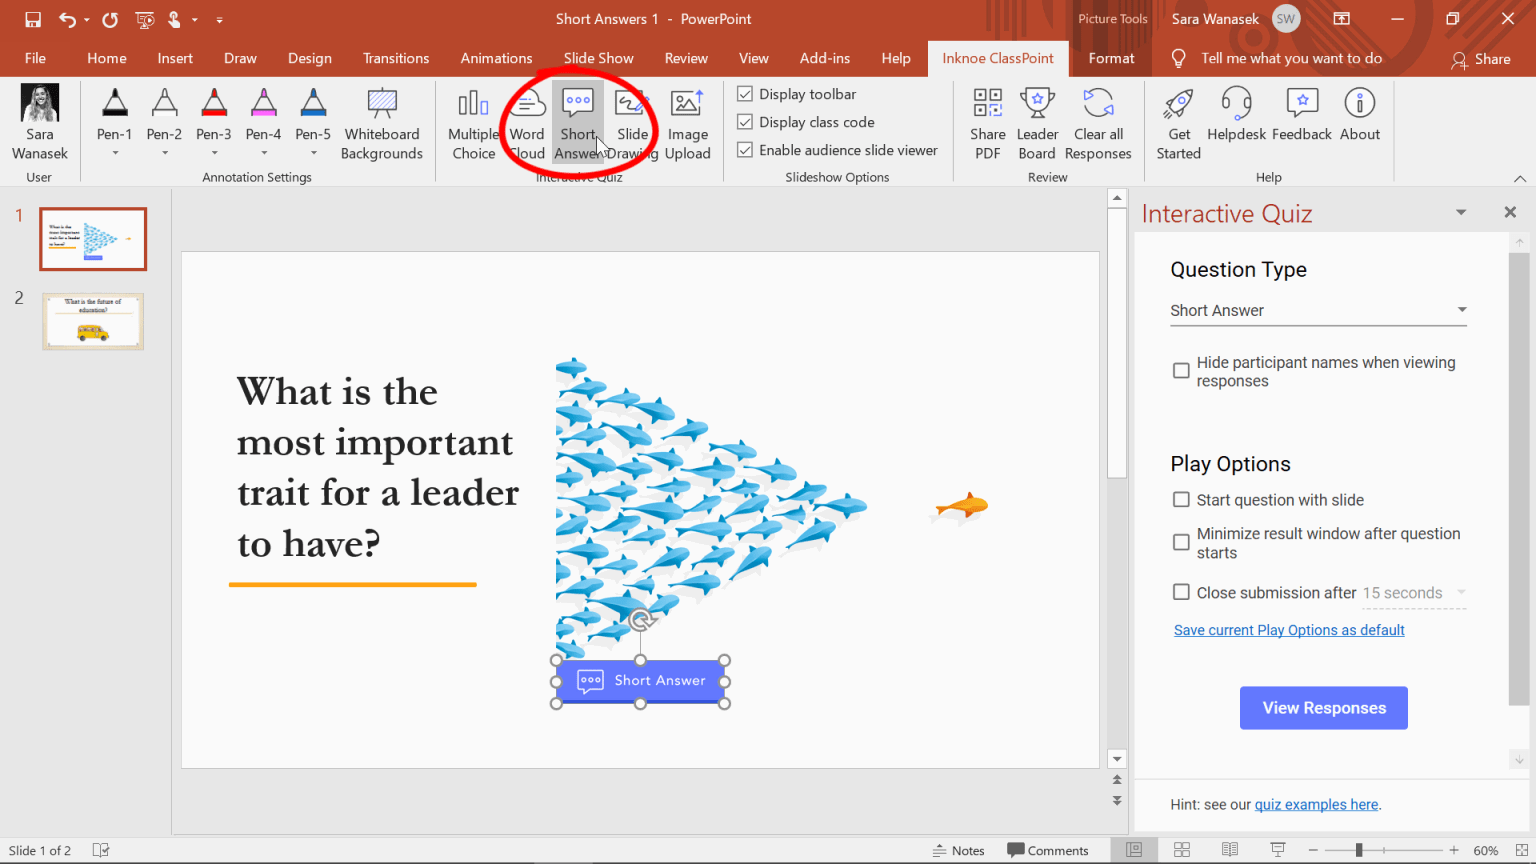Open the quiz examples here link

1316,804
